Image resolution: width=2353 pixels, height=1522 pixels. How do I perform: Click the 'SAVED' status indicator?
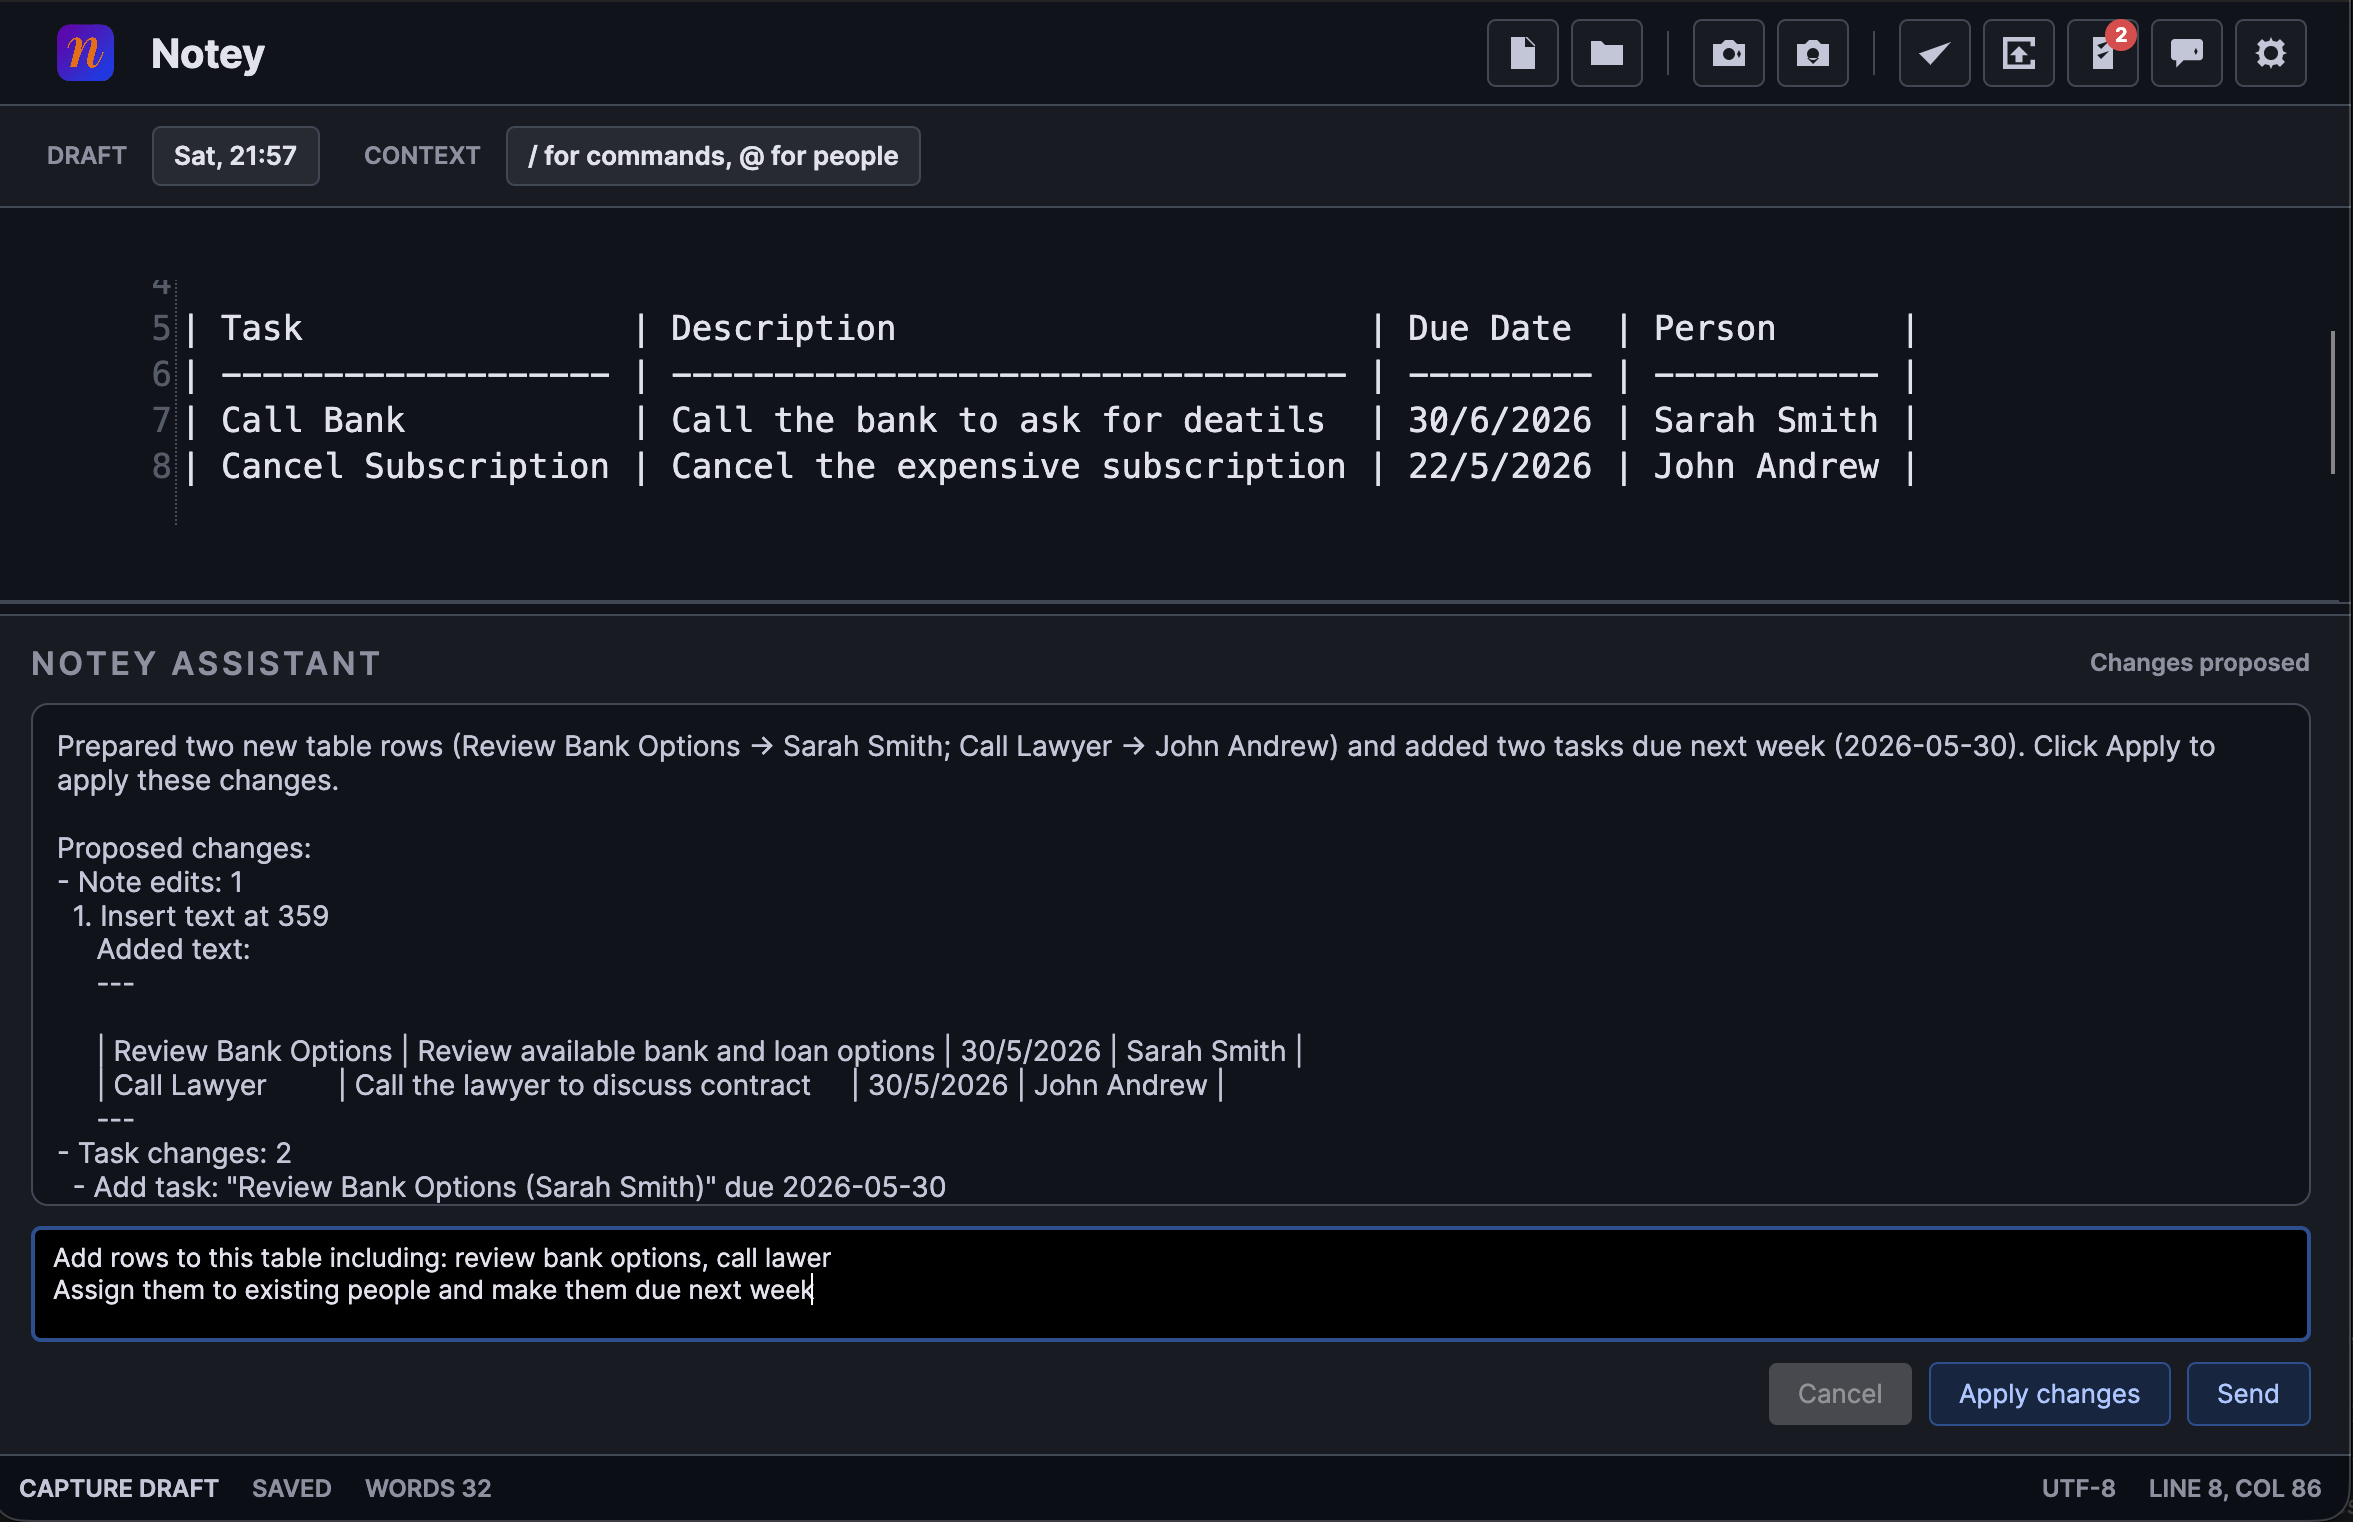[292, 1488]
